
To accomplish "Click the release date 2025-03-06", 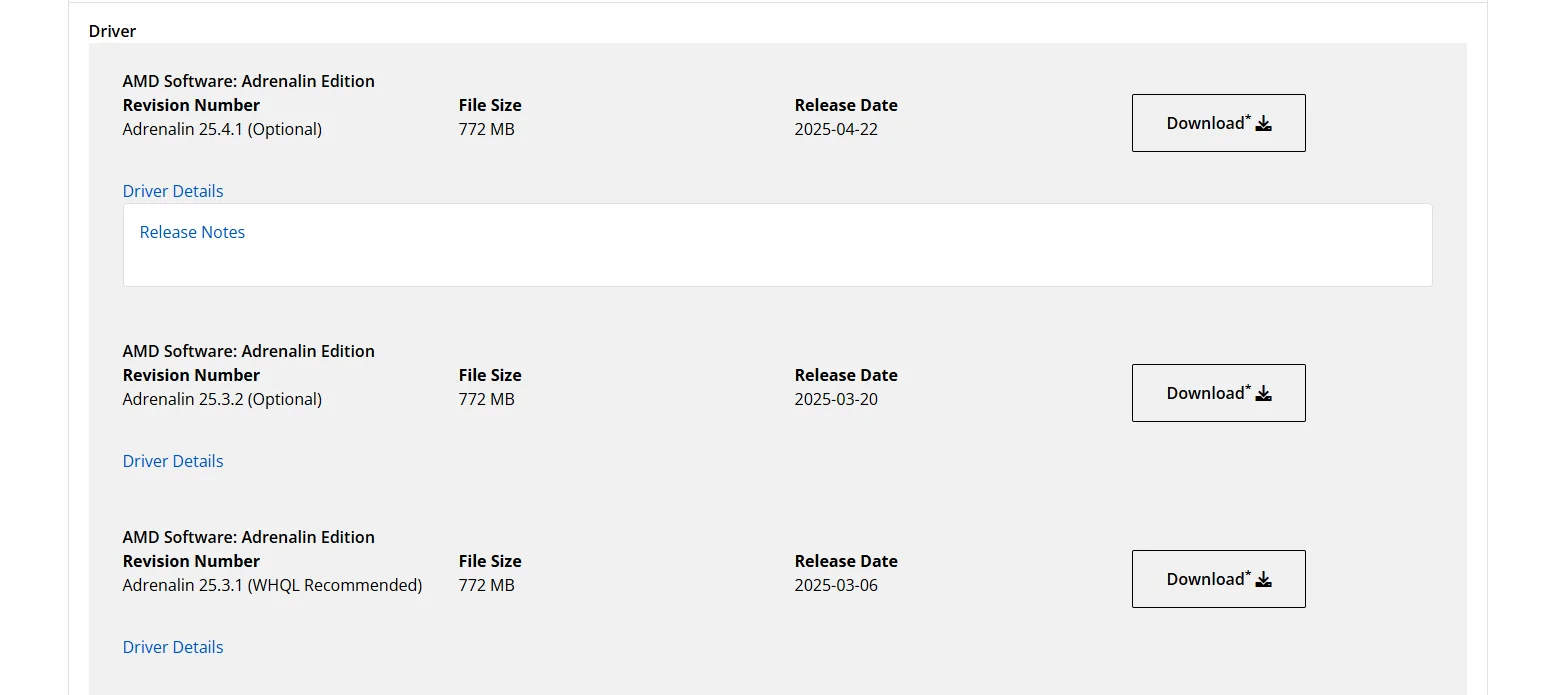I will click(836, 585).
